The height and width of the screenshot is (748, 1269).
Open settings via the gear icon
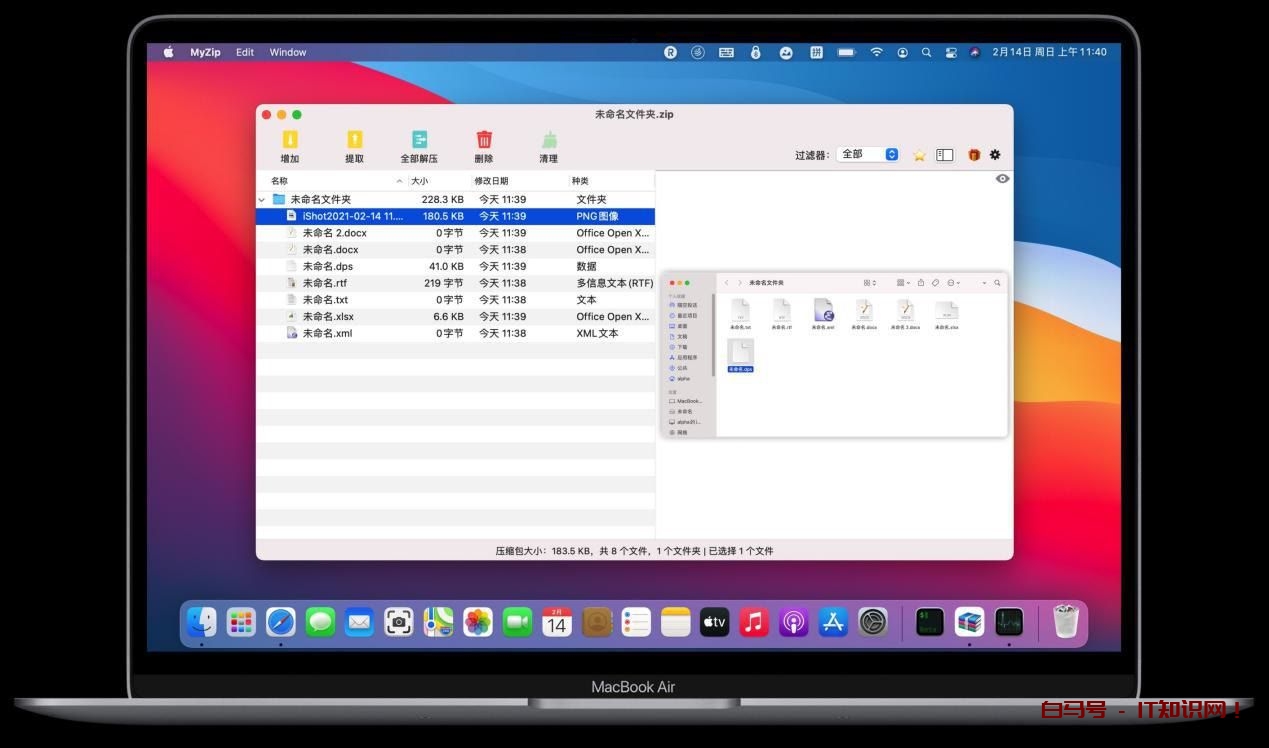click(995, 155)
